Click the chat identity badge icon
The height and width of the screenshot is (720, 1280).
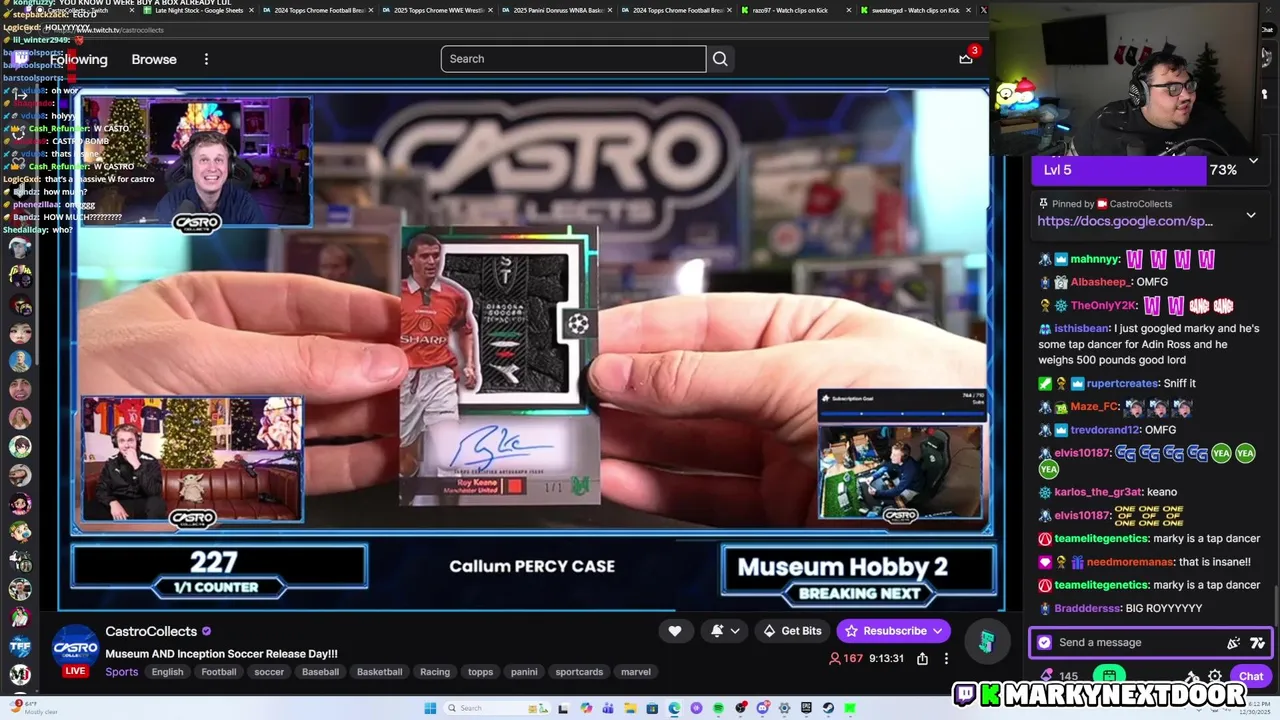(x=1045, y=643)
